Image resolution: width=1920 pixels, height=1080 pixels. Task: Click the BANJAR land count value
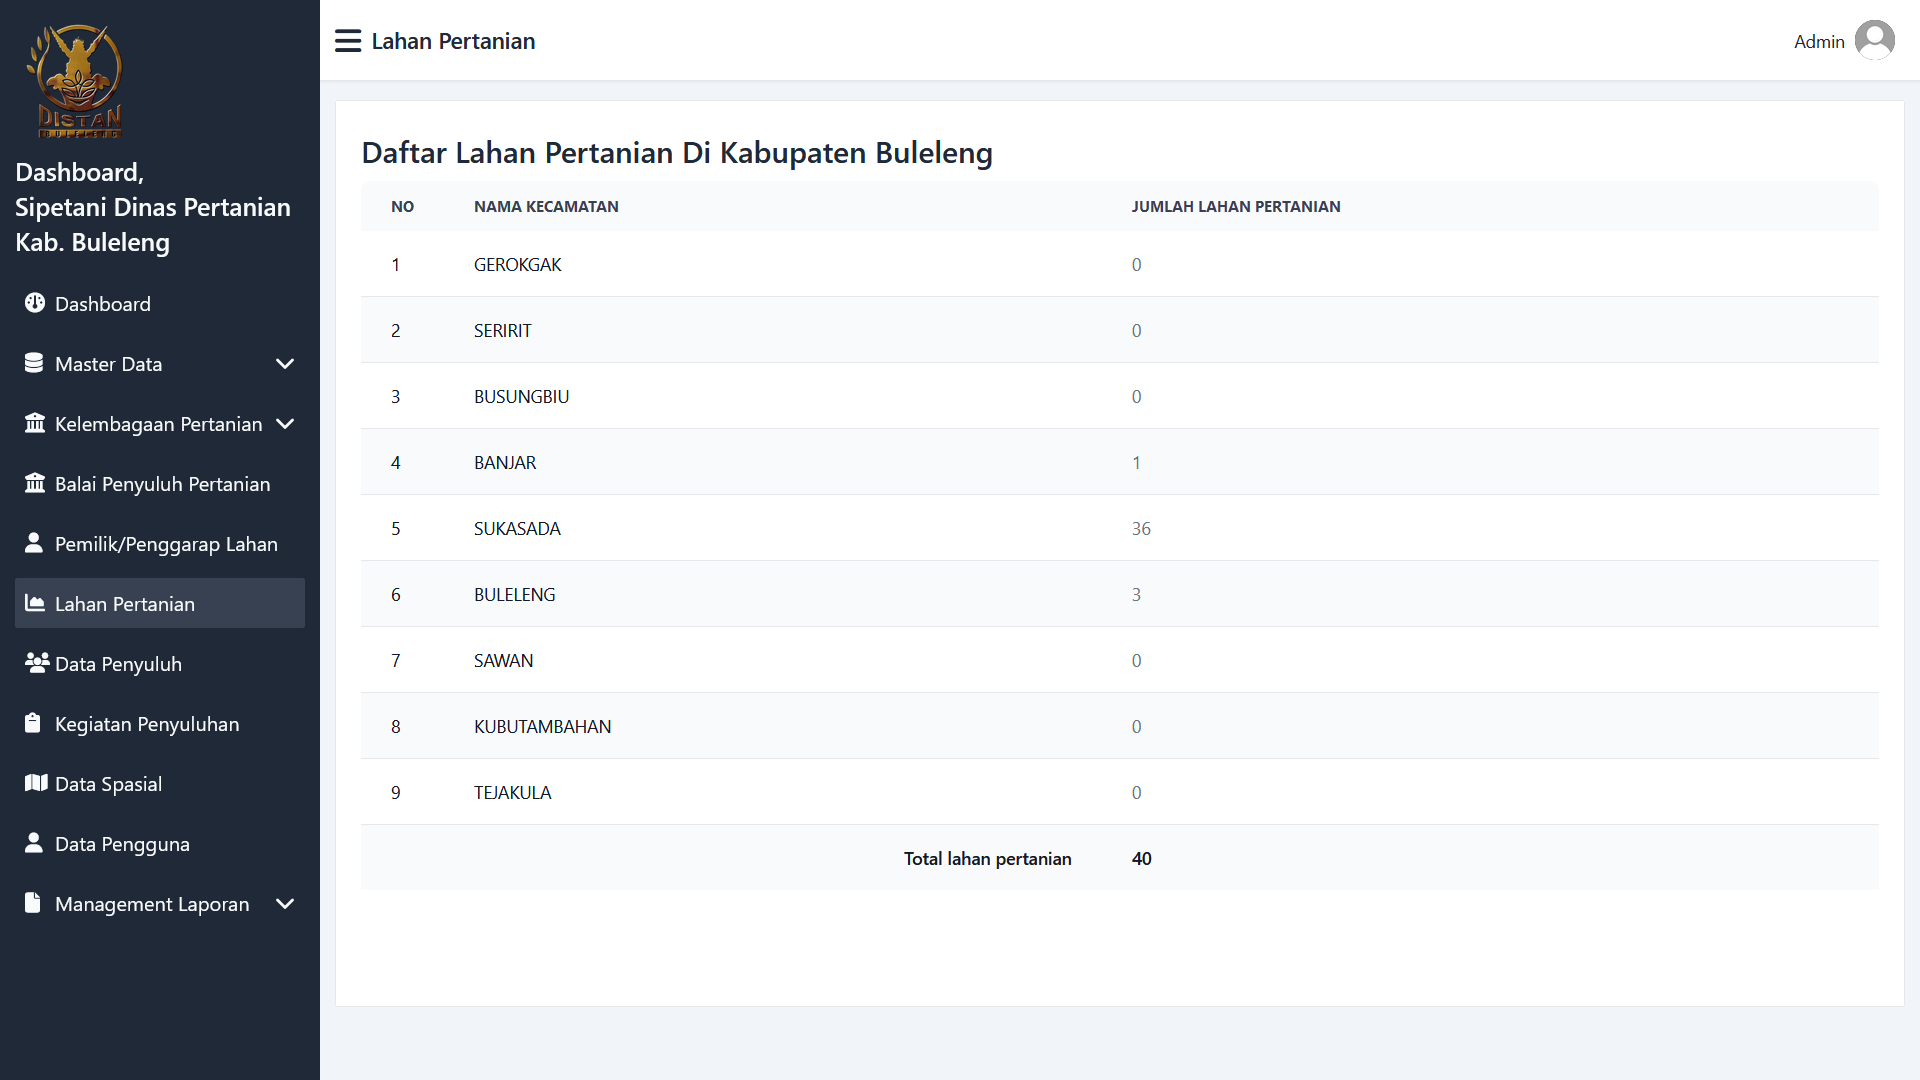coord(1136,463)
